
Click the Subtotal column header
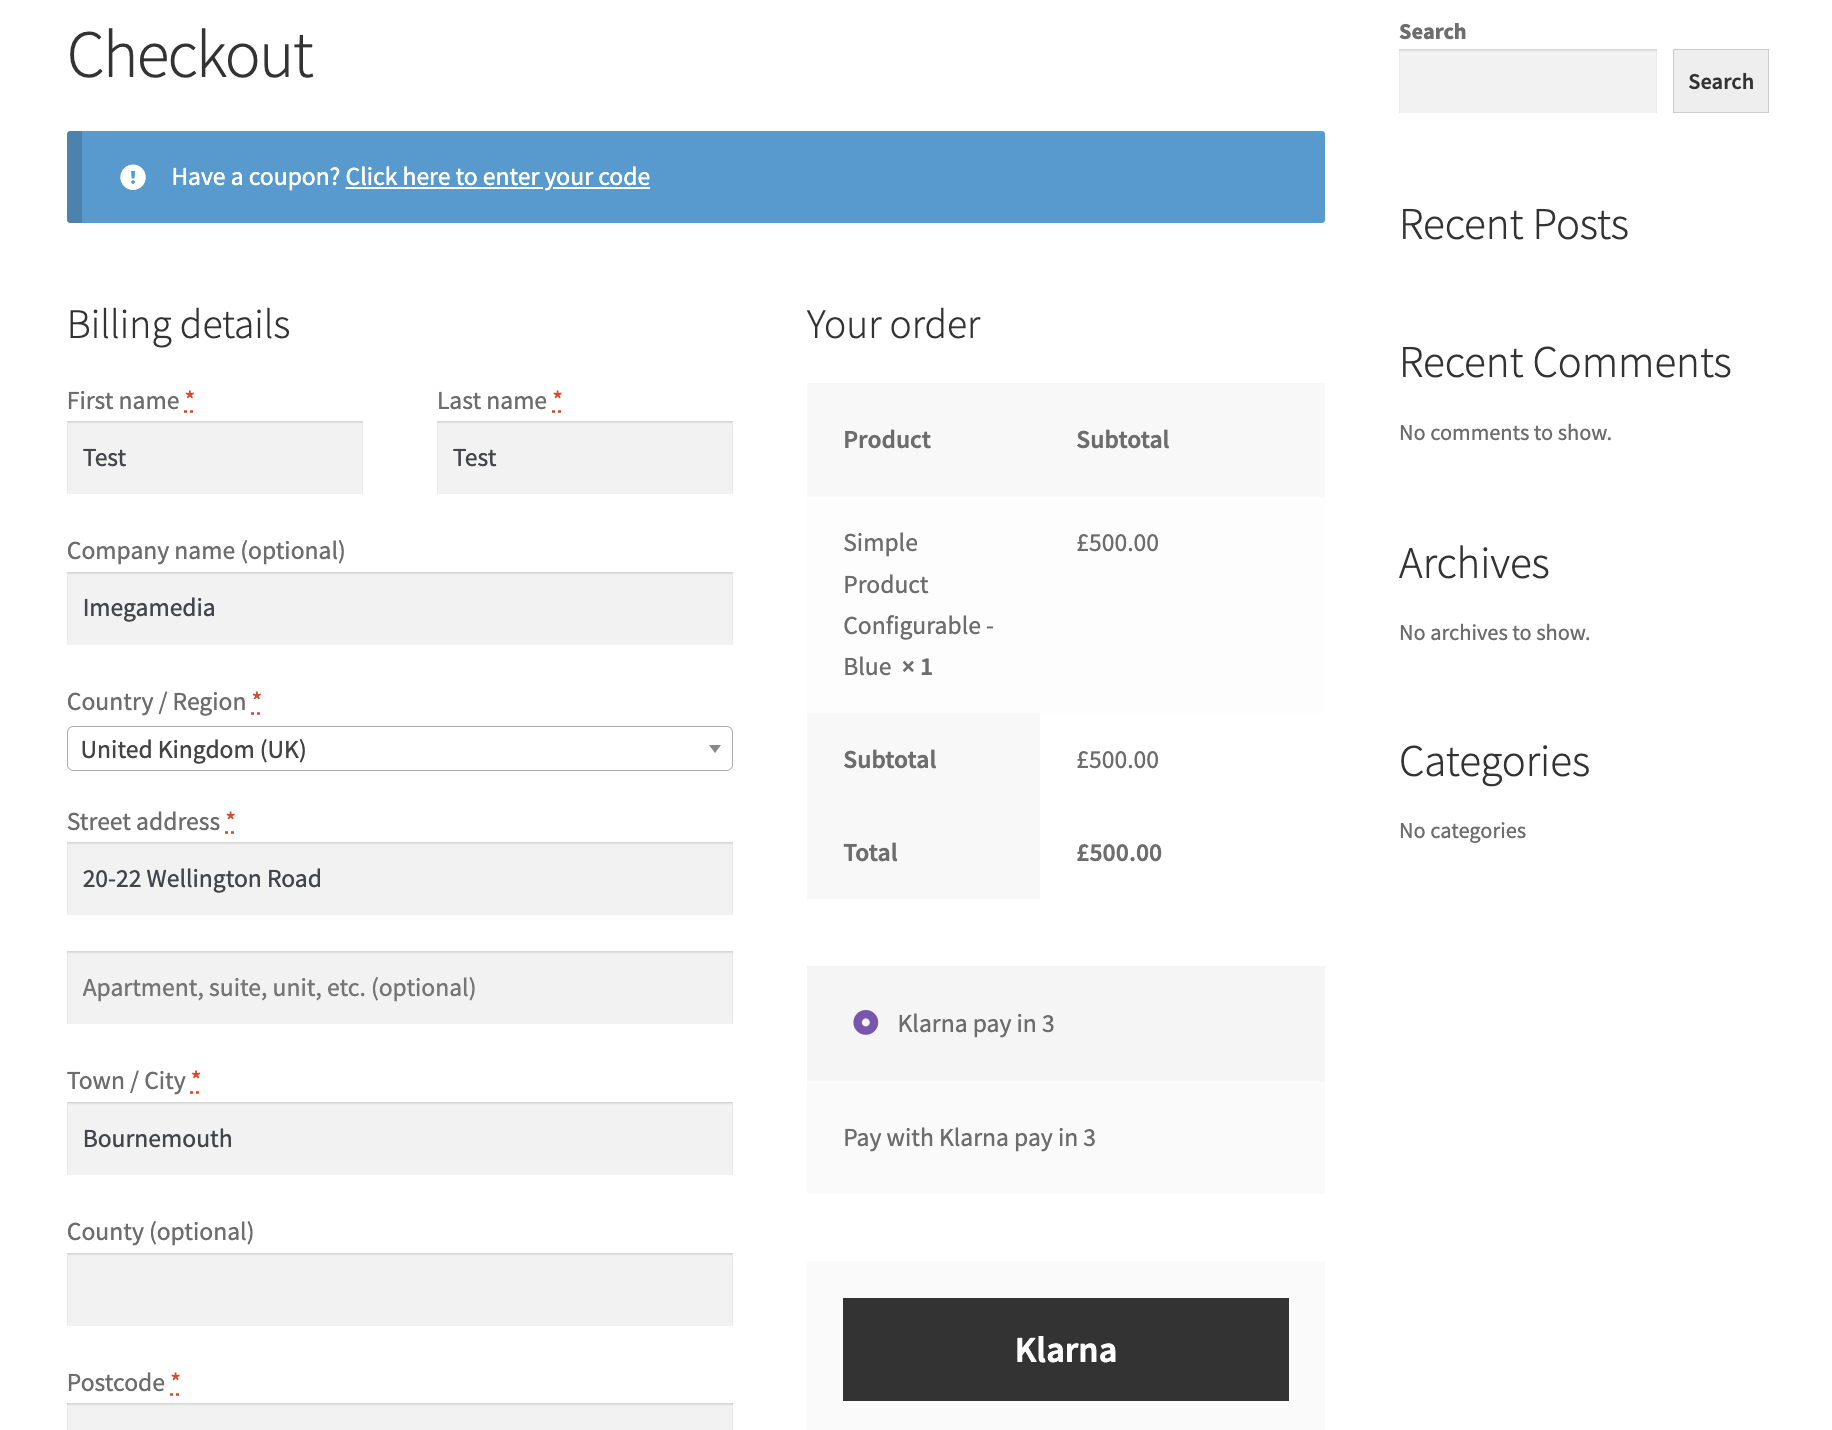coord(1122,440)
